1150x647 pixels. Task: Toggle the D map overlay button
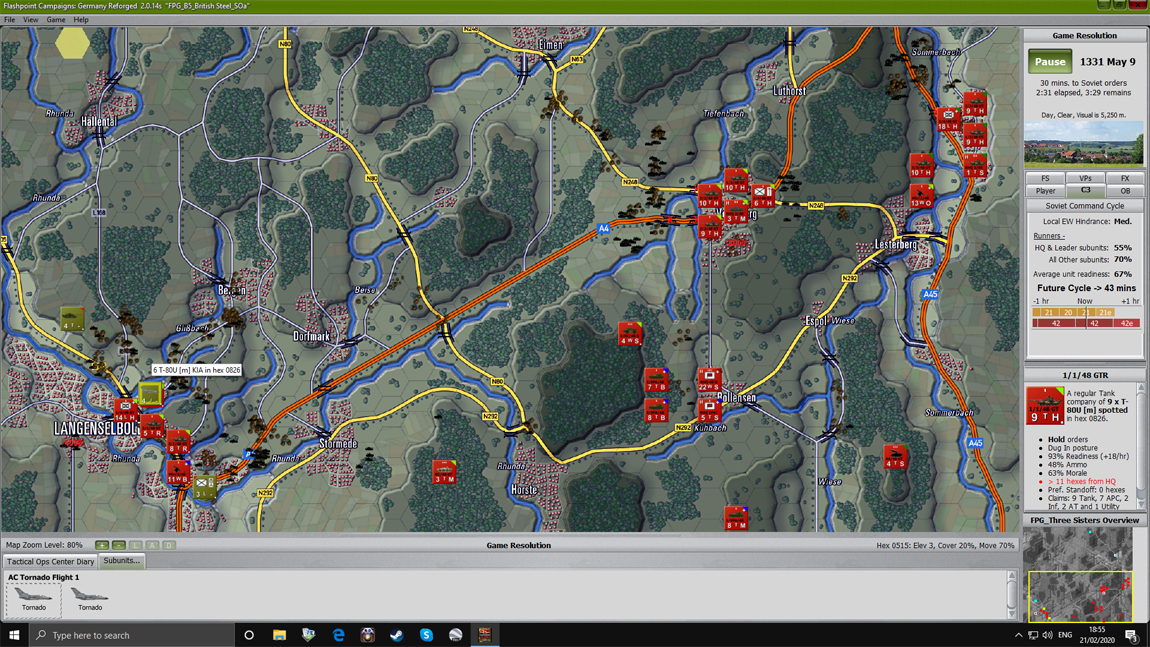point(169,545)
